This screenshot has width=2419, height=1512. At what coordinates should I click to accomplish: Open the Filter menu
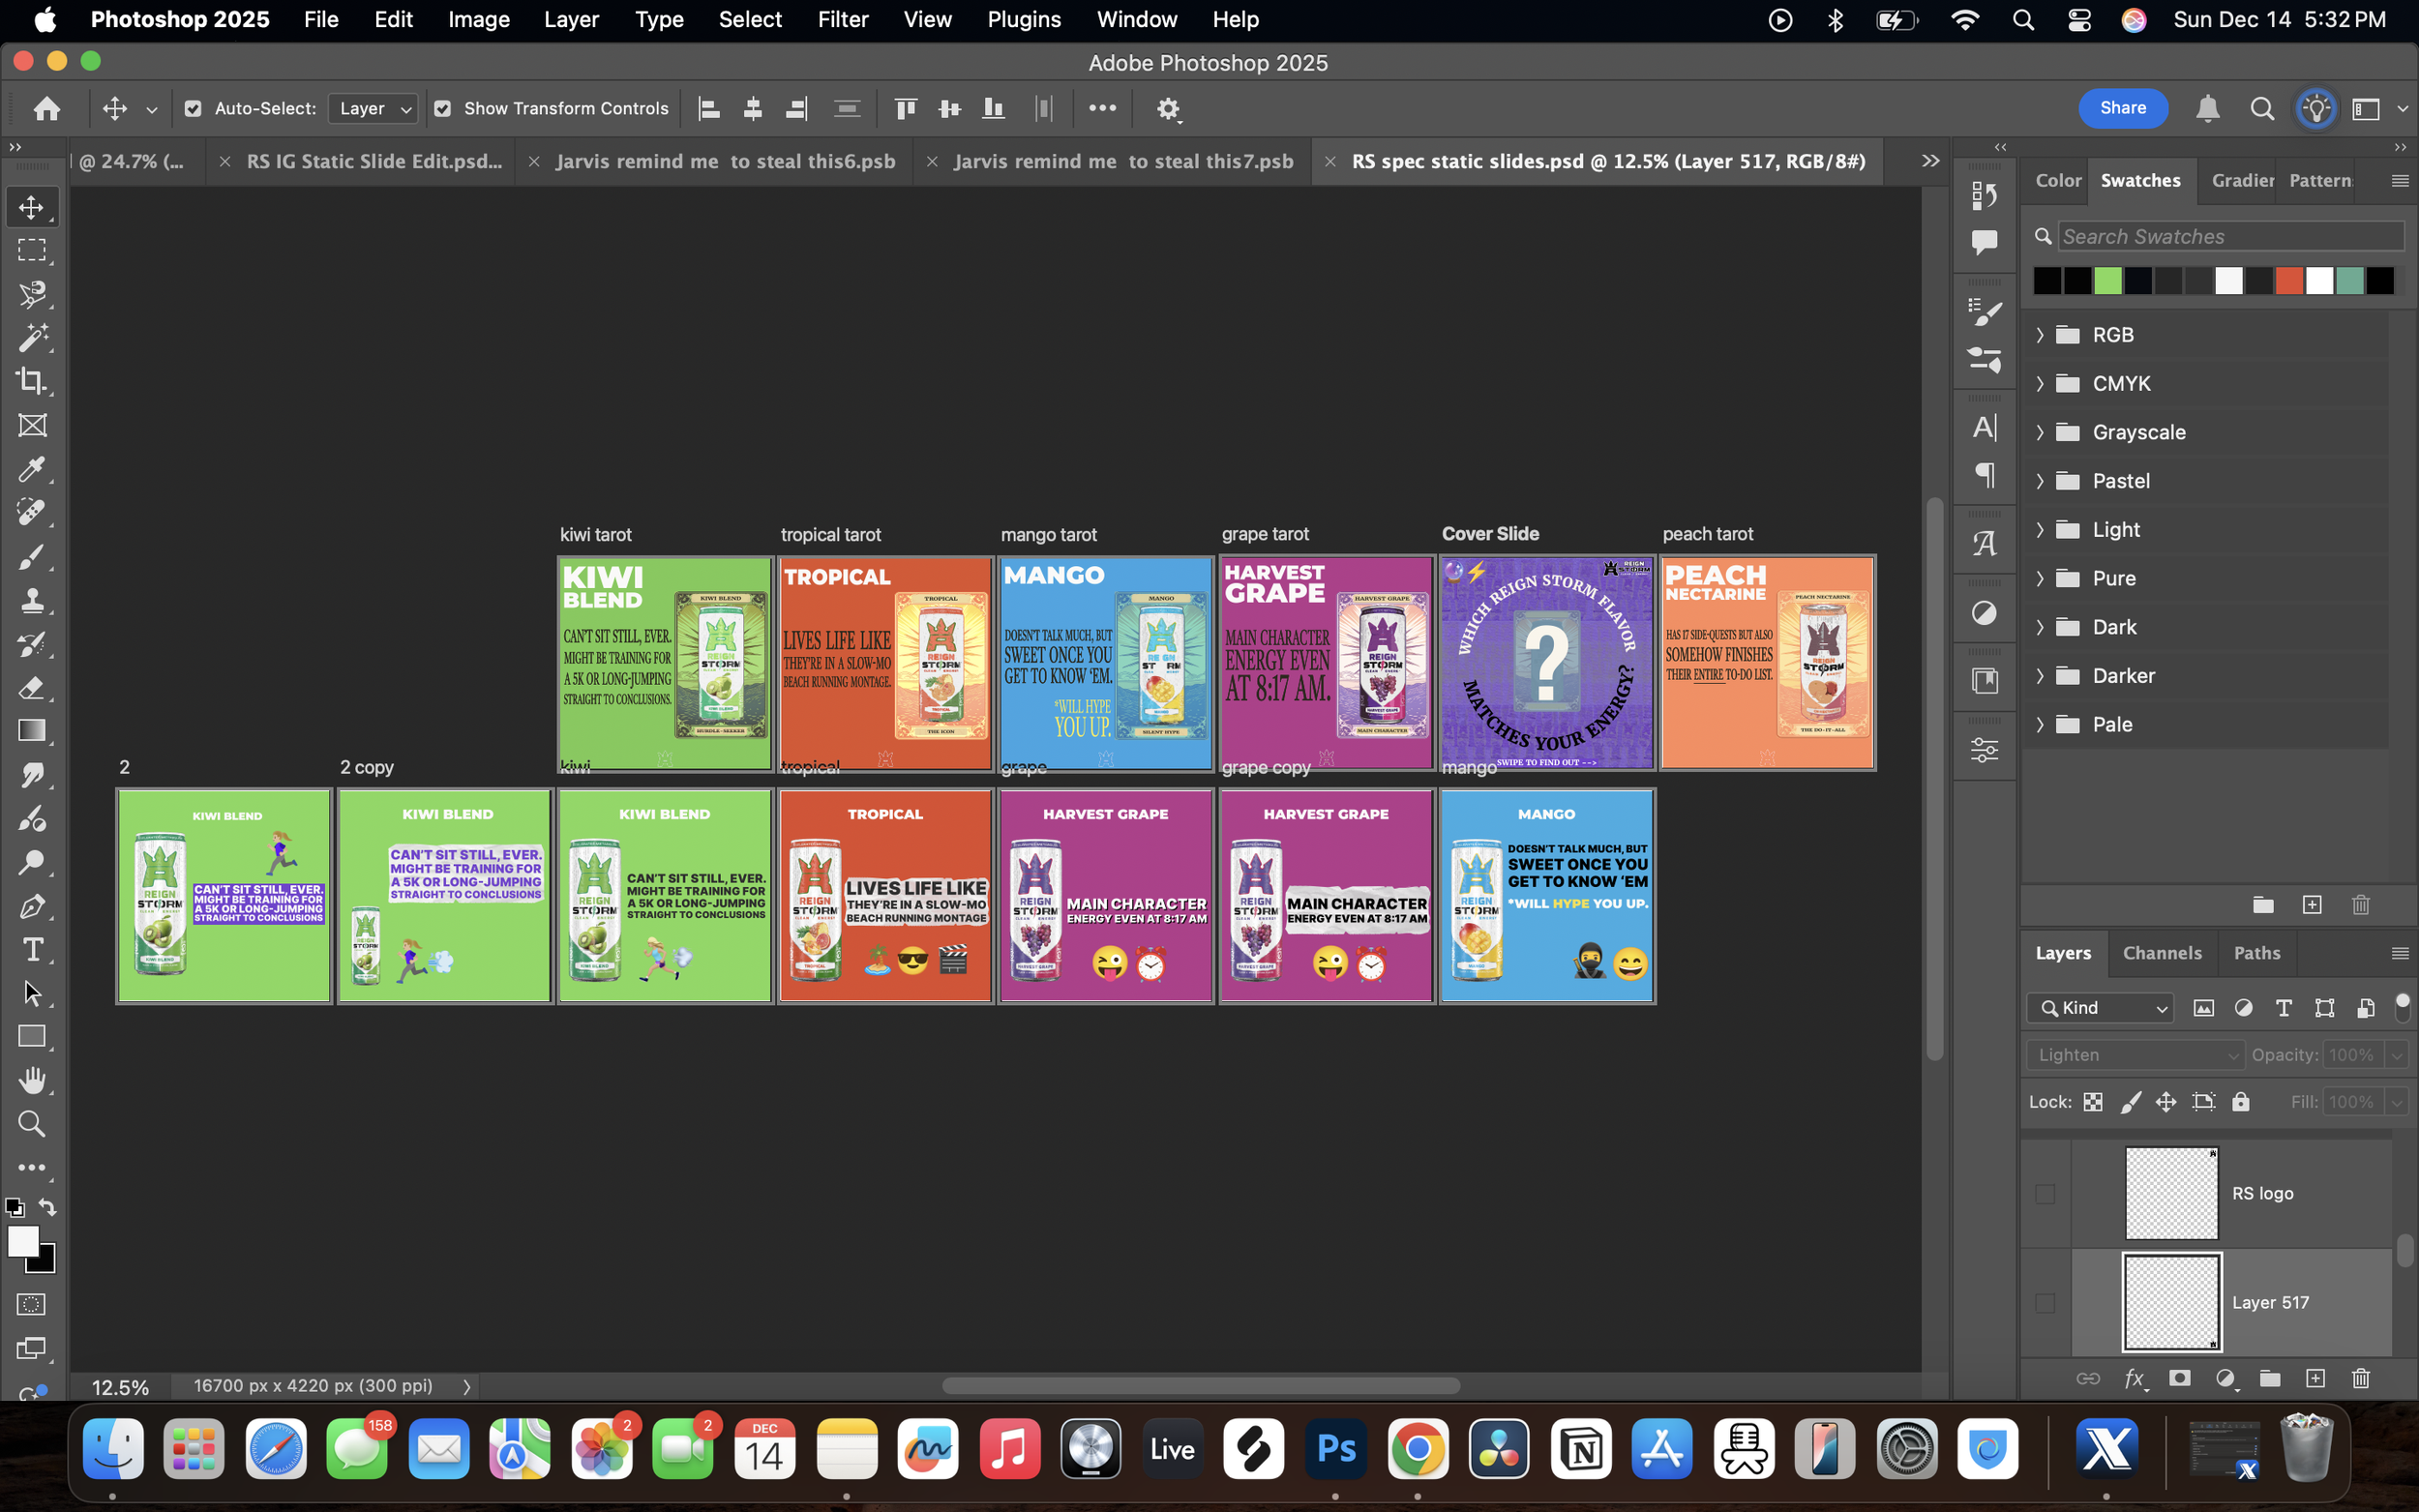point(842,20)
